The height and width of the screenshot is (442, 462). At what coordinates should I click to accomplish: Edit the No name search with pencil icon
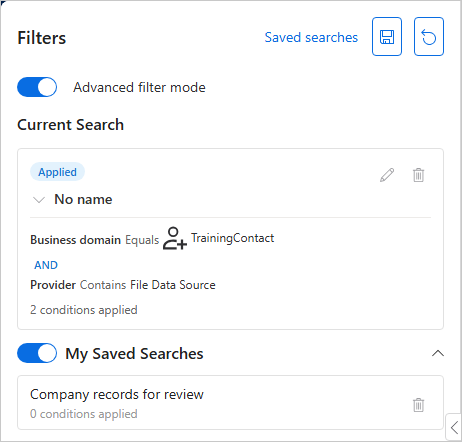387,175
